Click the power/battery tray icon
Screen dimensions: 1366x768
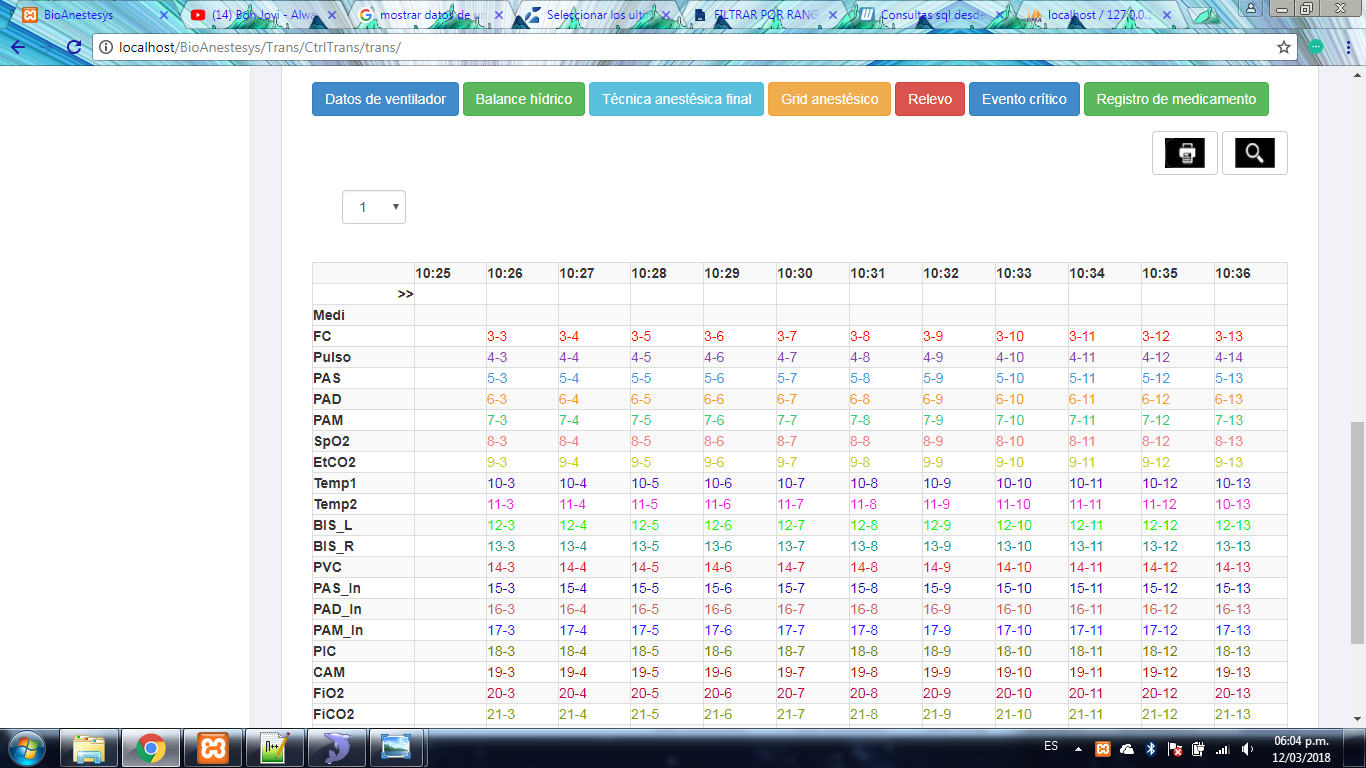click(x=1199, y=748)
